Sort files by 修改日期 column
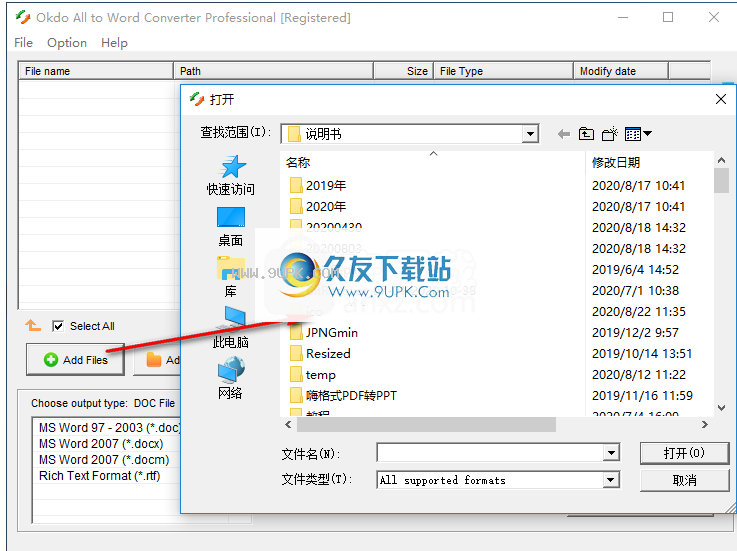Image resolution: width=737 pixels, height=551 pixels. pos(649,163)
